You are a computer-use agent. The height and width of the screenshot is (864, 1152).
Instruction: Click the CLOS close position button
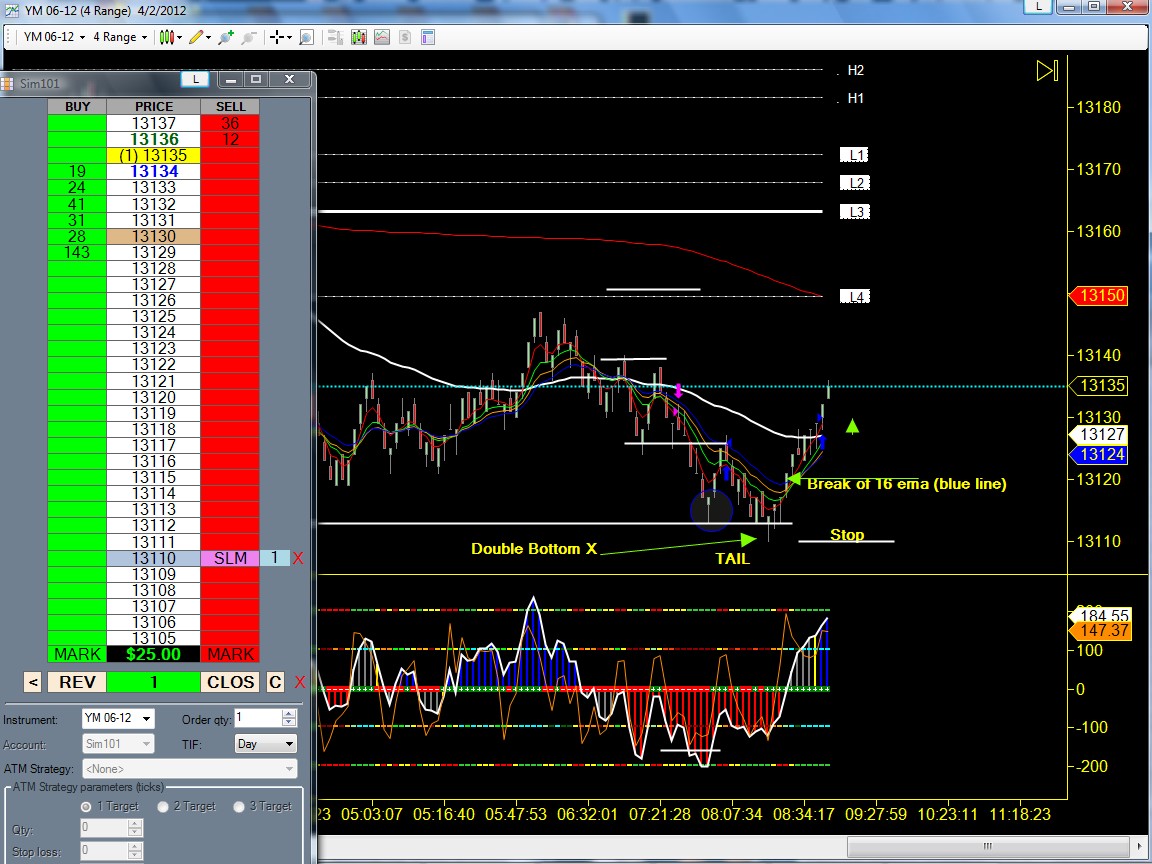click(230, 682)
